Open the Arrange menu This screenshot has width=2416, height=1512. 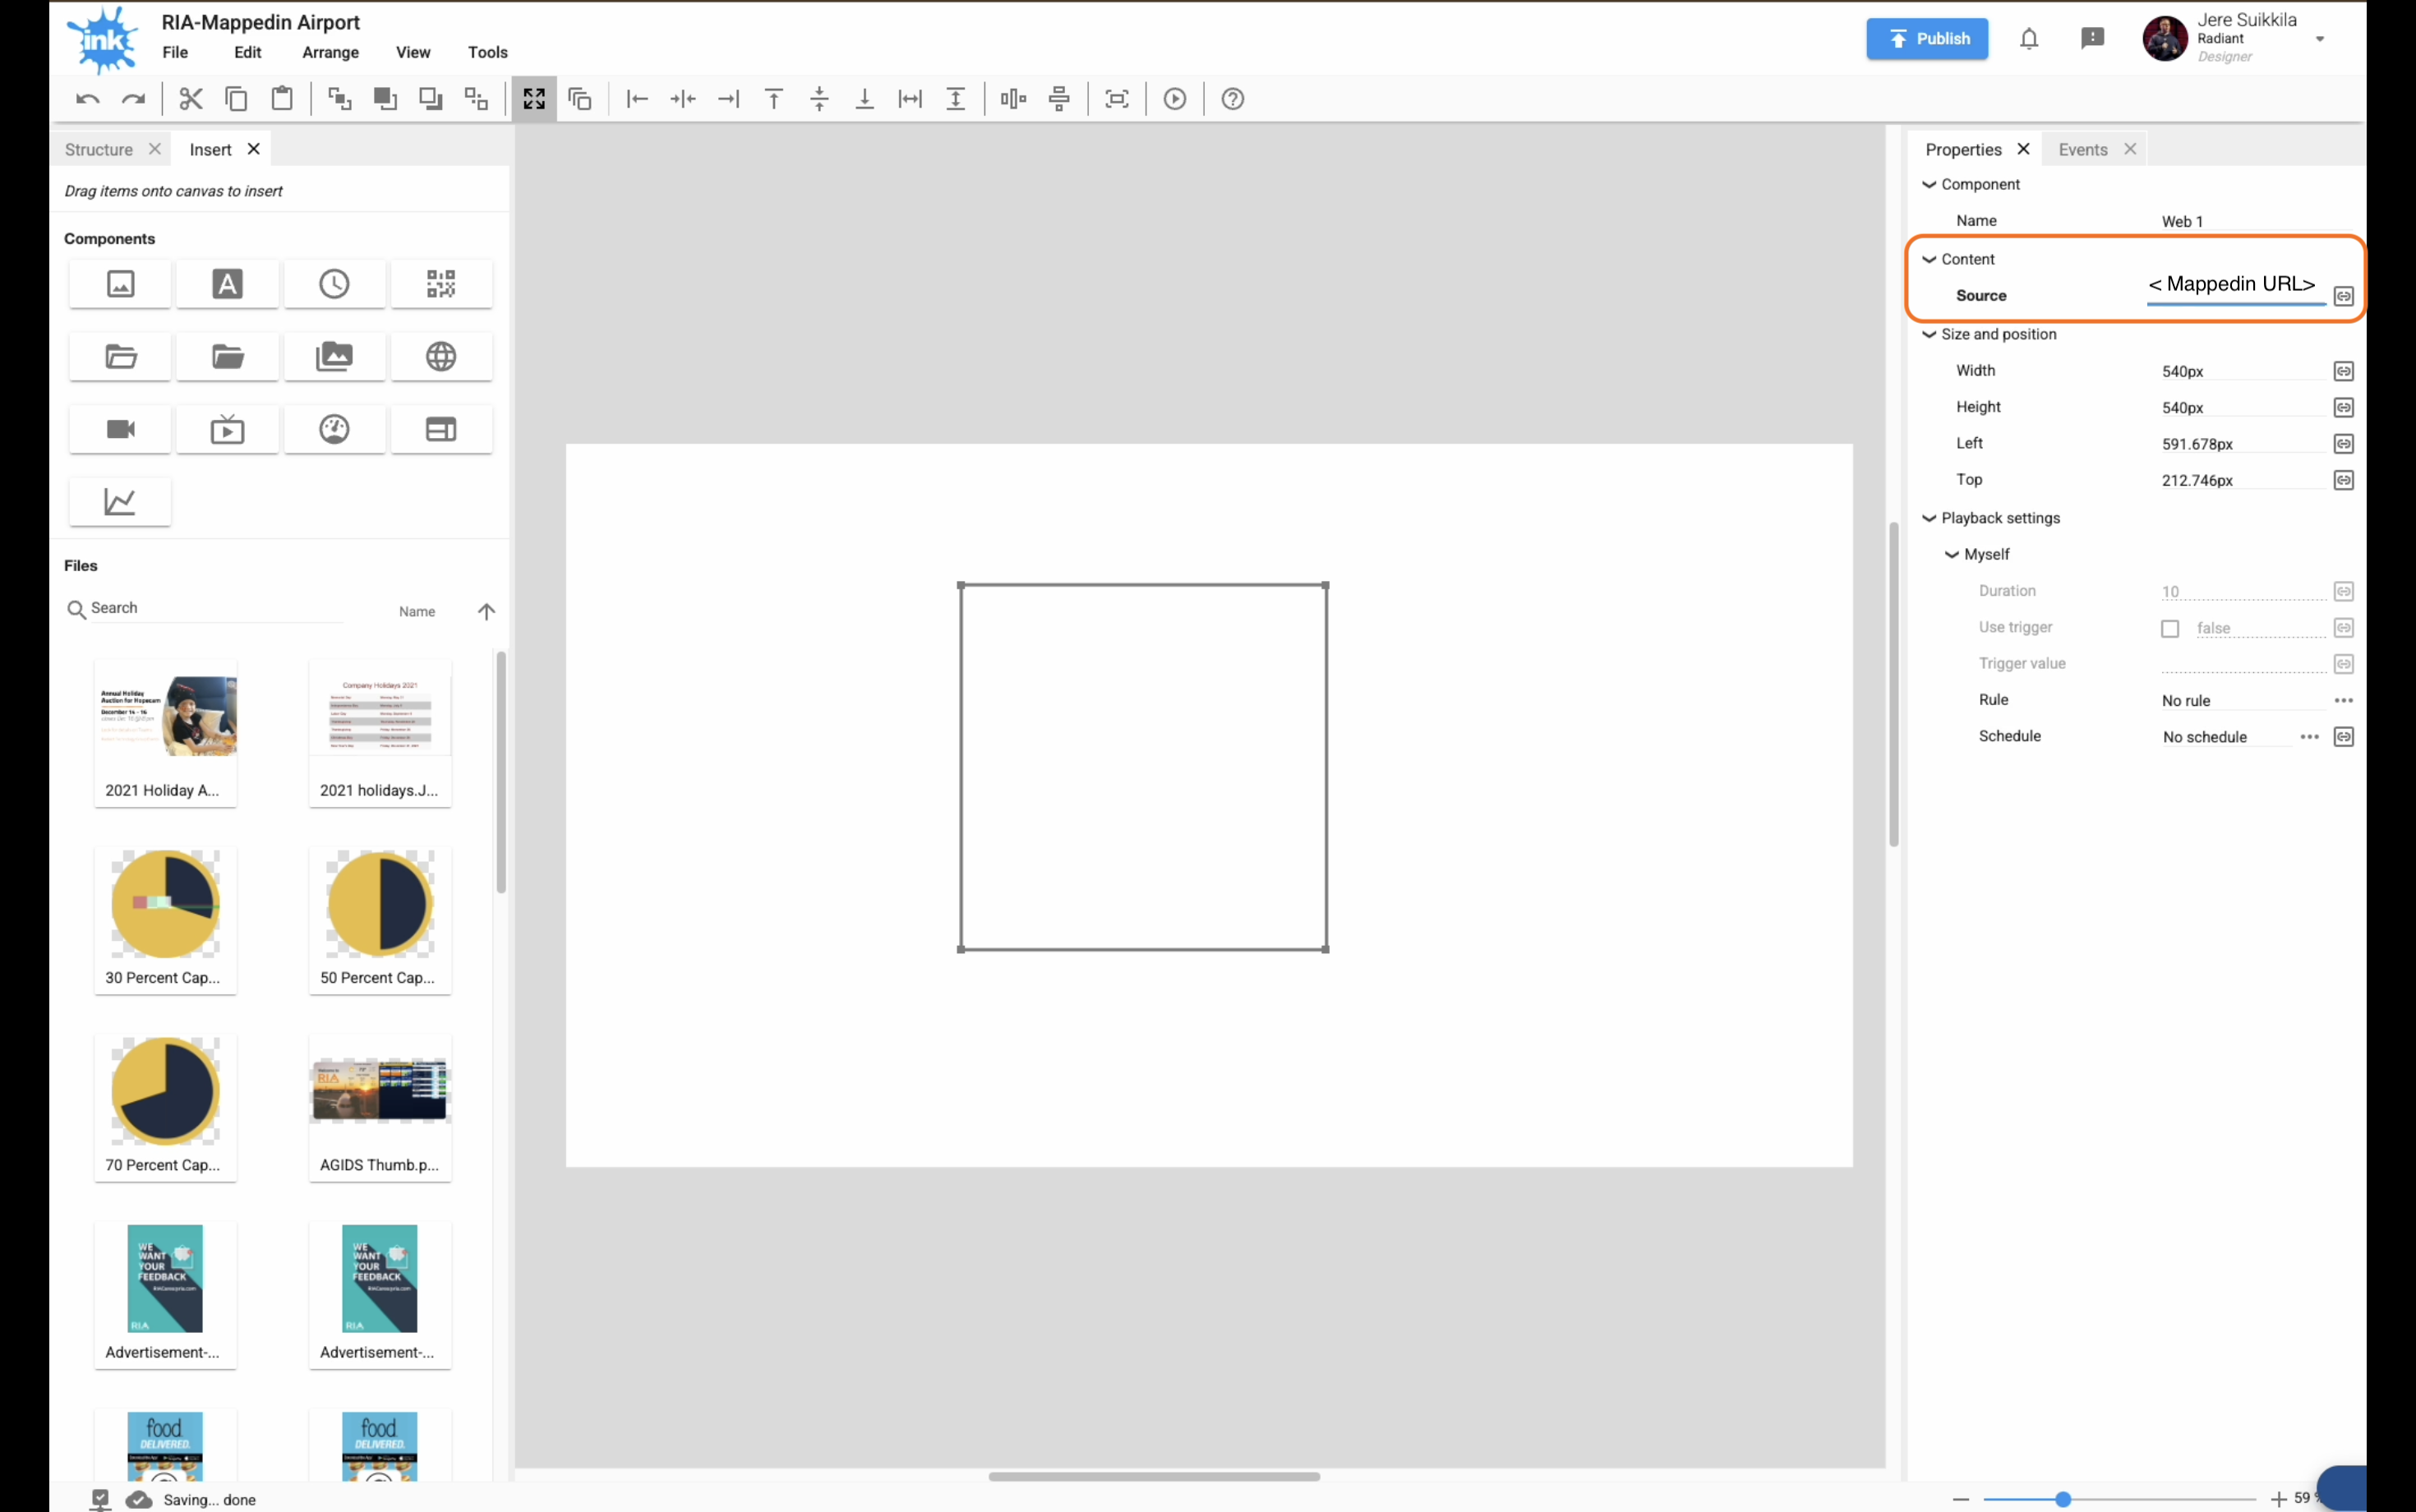(x=330, y=52)
